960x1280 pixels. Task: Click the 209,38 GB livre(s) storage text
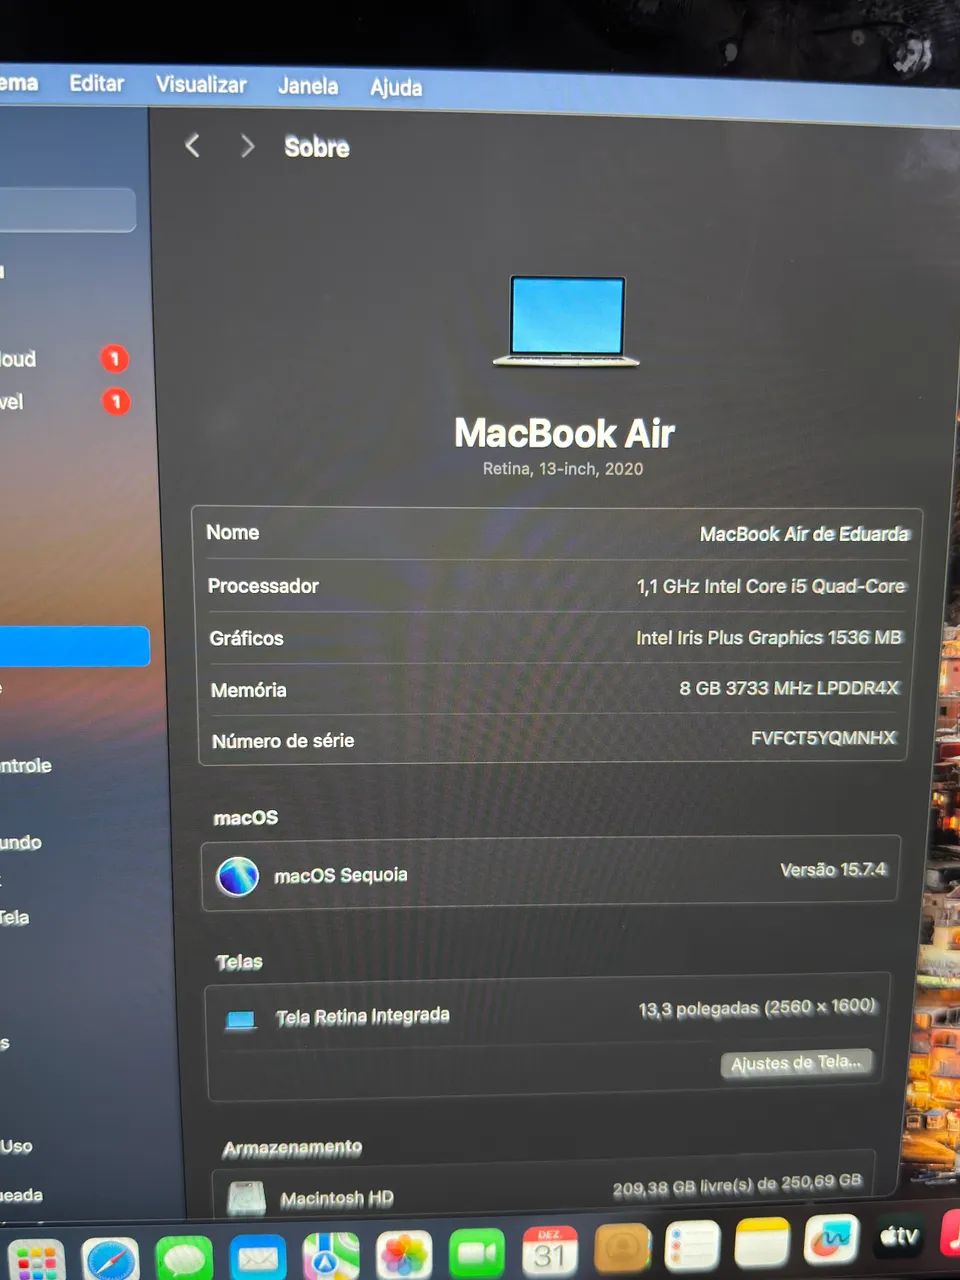tap(737, 1185)
